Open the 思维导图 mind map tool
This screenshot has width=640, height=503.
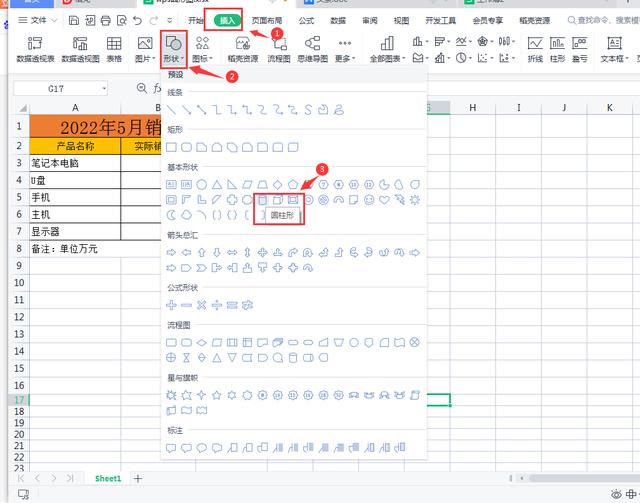point(313,49)
